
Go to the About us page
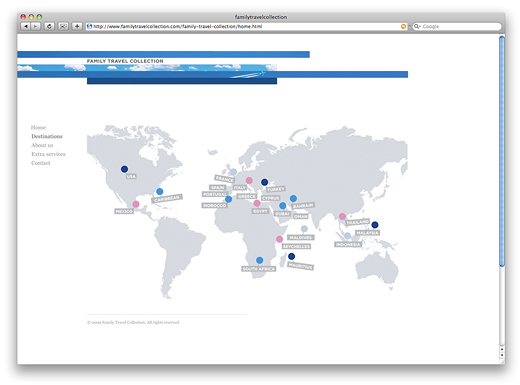pyautogui.click(x=42, y=145)
